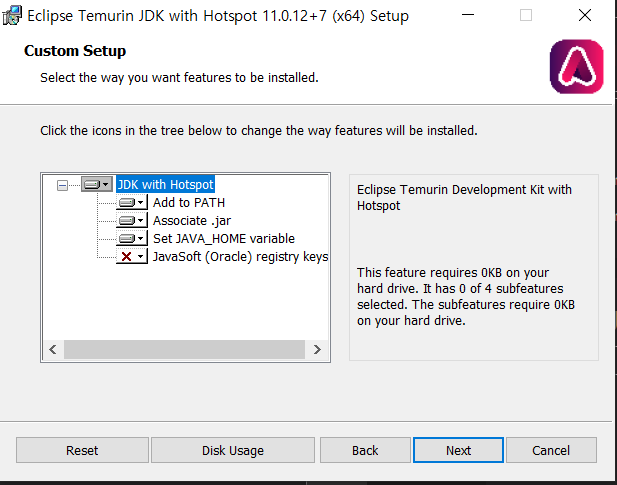The image size is (617, 485).
Task: Click the horizontal scrollbar thumb in tree
Action: coord(184,349)
